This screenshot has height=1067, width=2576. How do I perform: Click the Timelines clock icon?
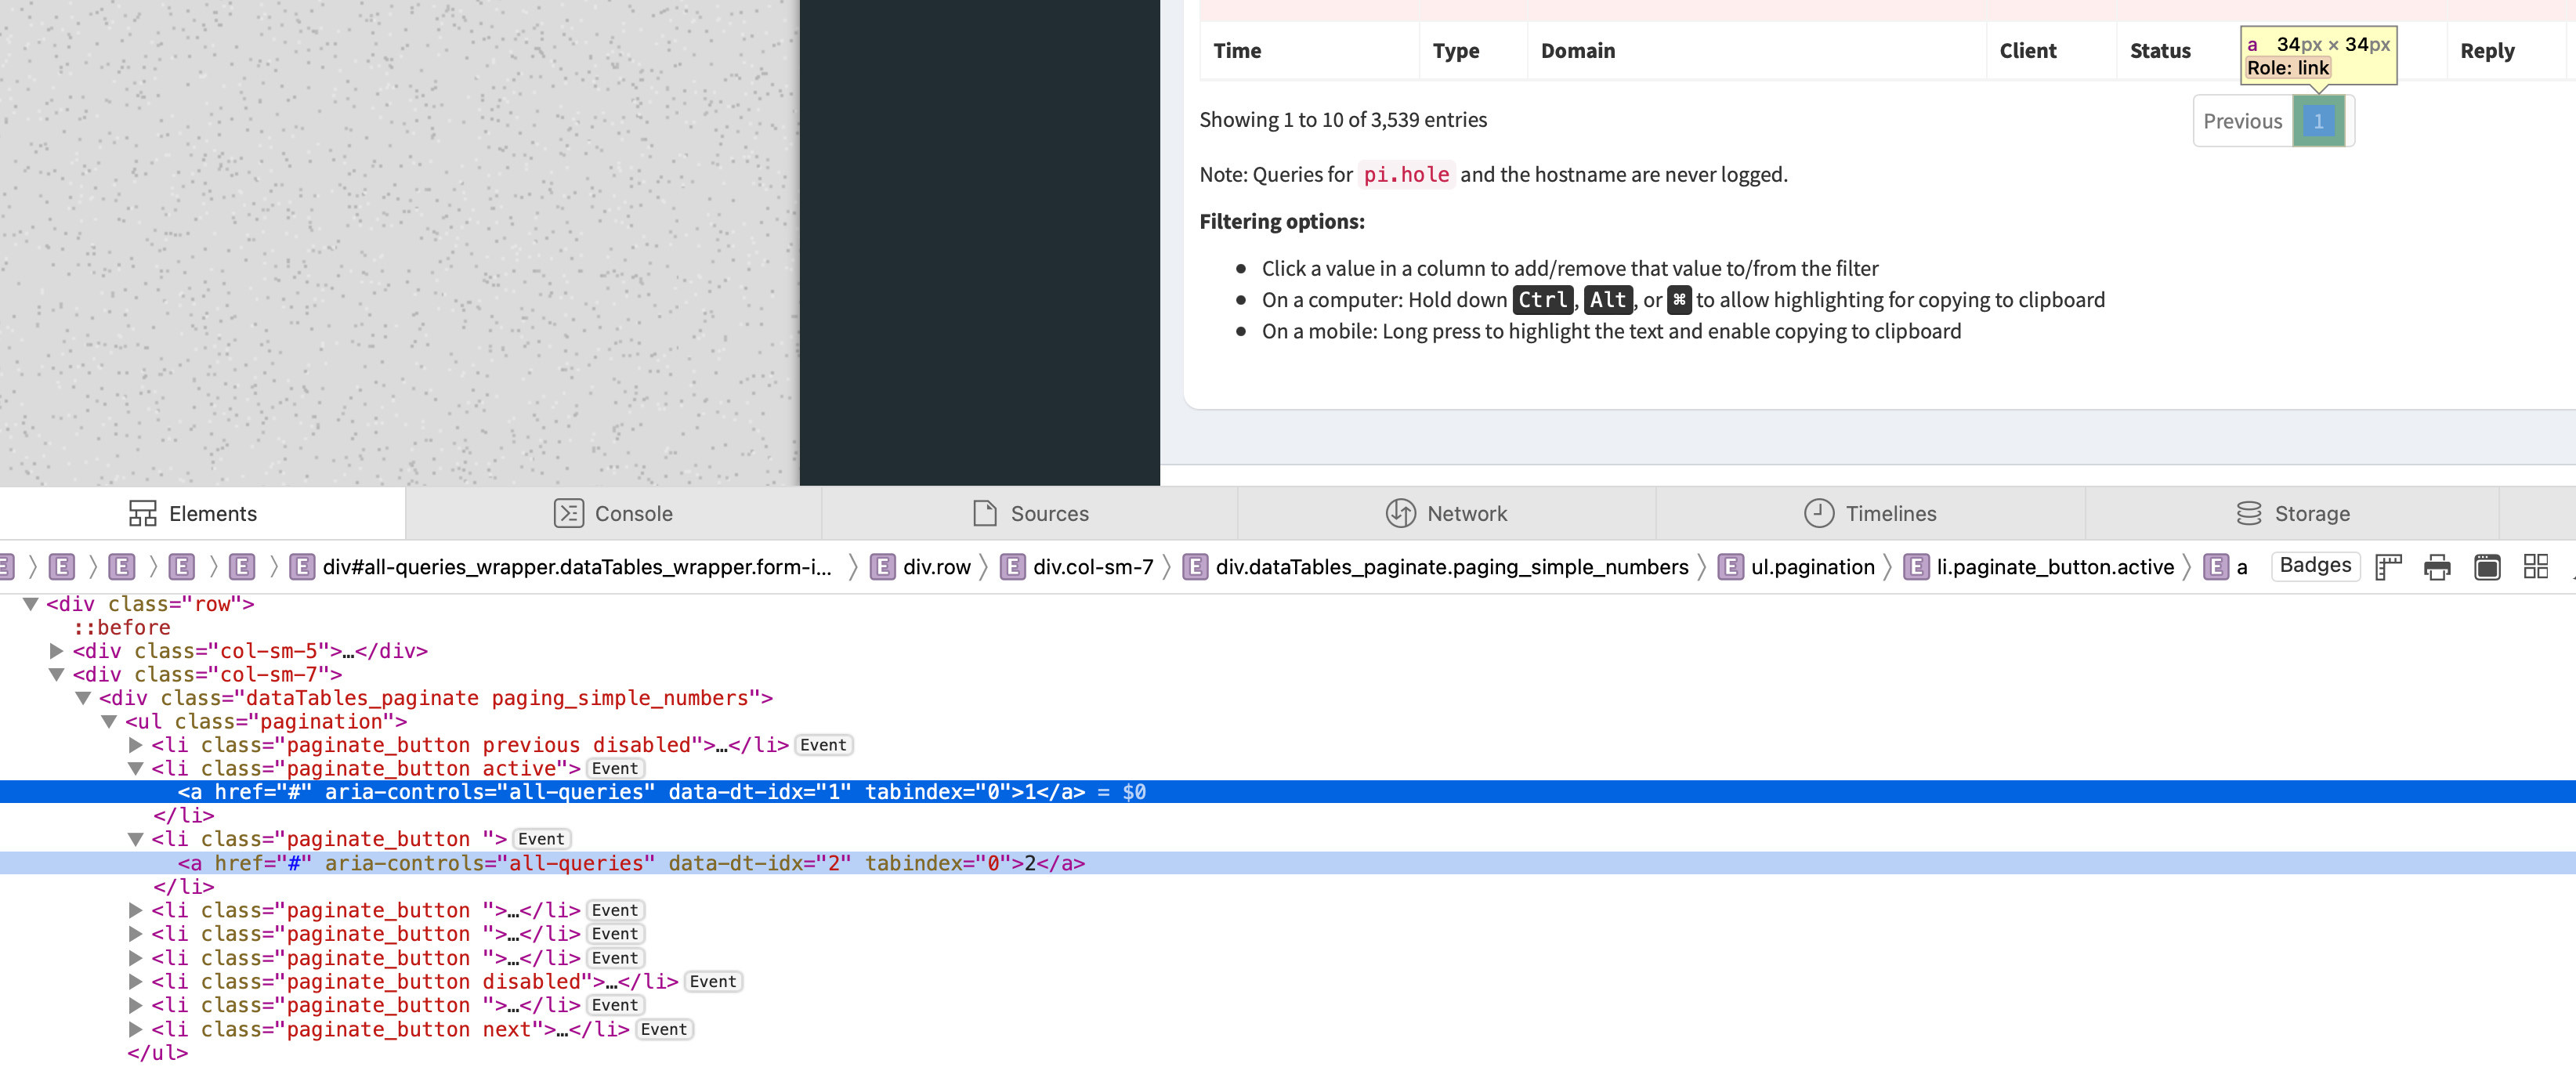coord(1819,513)
